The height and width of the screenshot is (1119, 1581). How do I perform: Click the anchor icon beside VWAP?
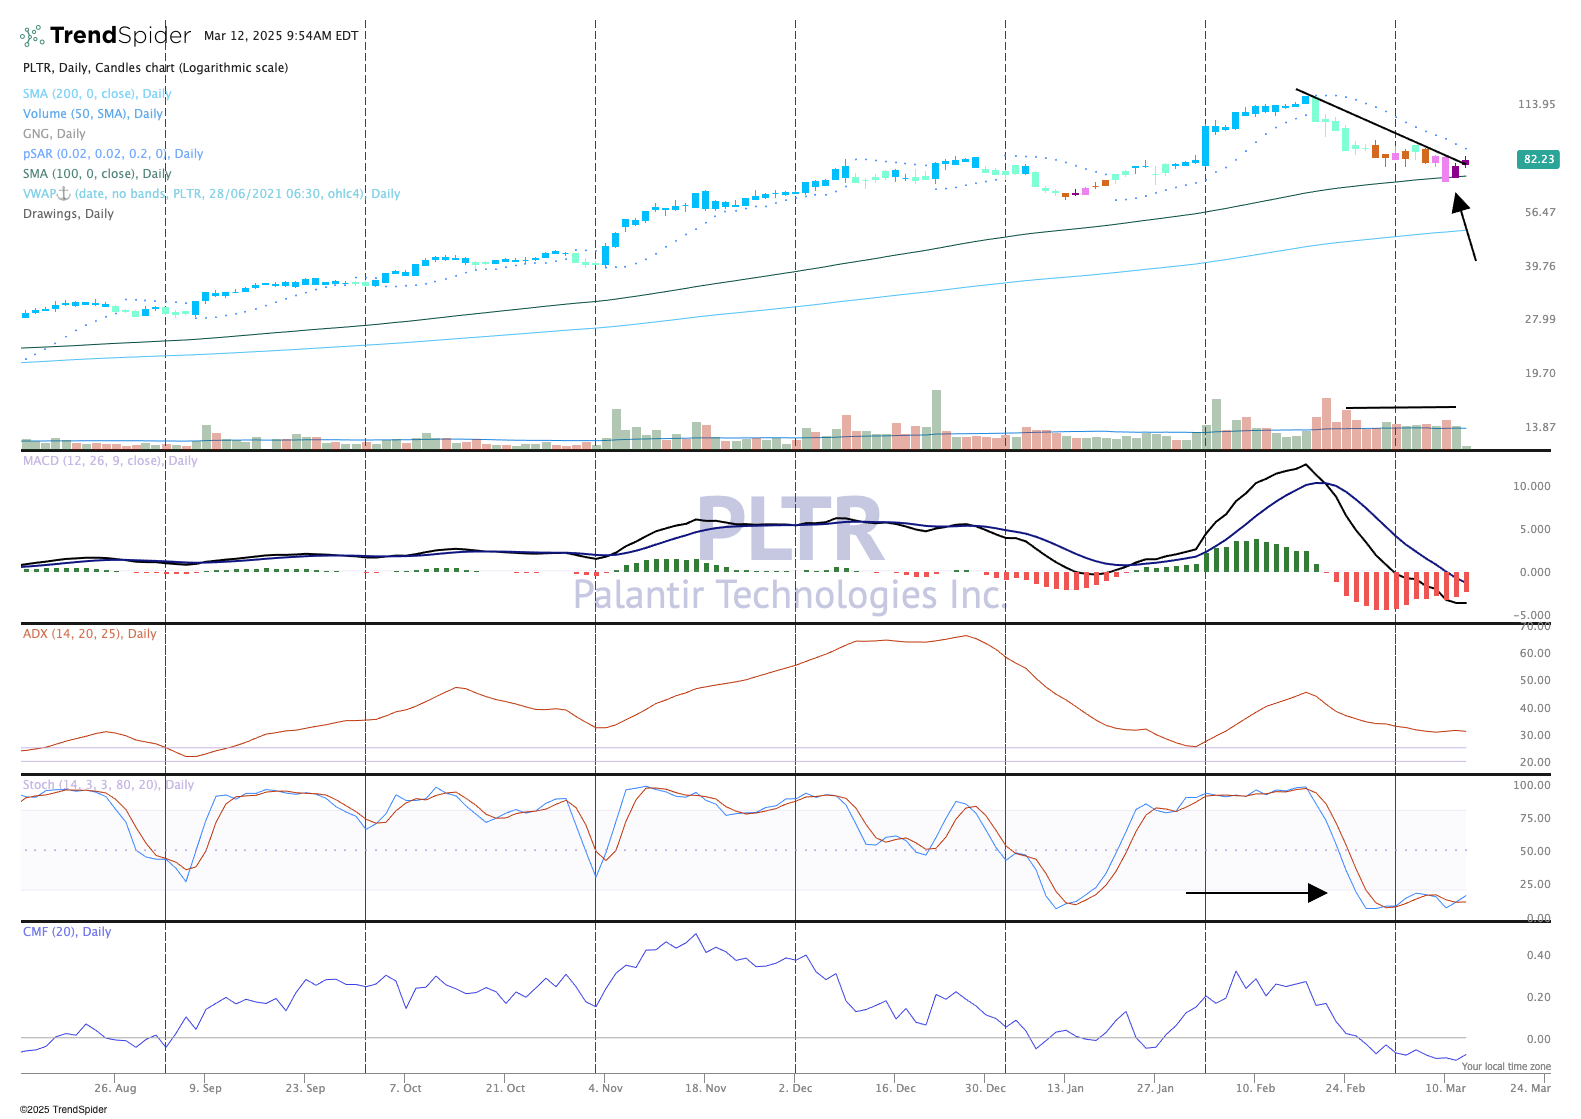[x=62, y=193]
